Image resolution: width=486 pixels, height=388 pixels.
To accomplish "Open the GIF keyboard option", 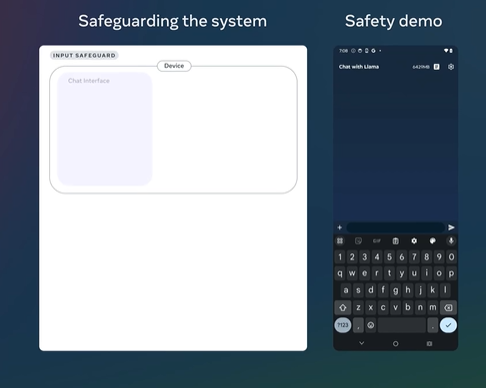I will (x=377, y=241).
